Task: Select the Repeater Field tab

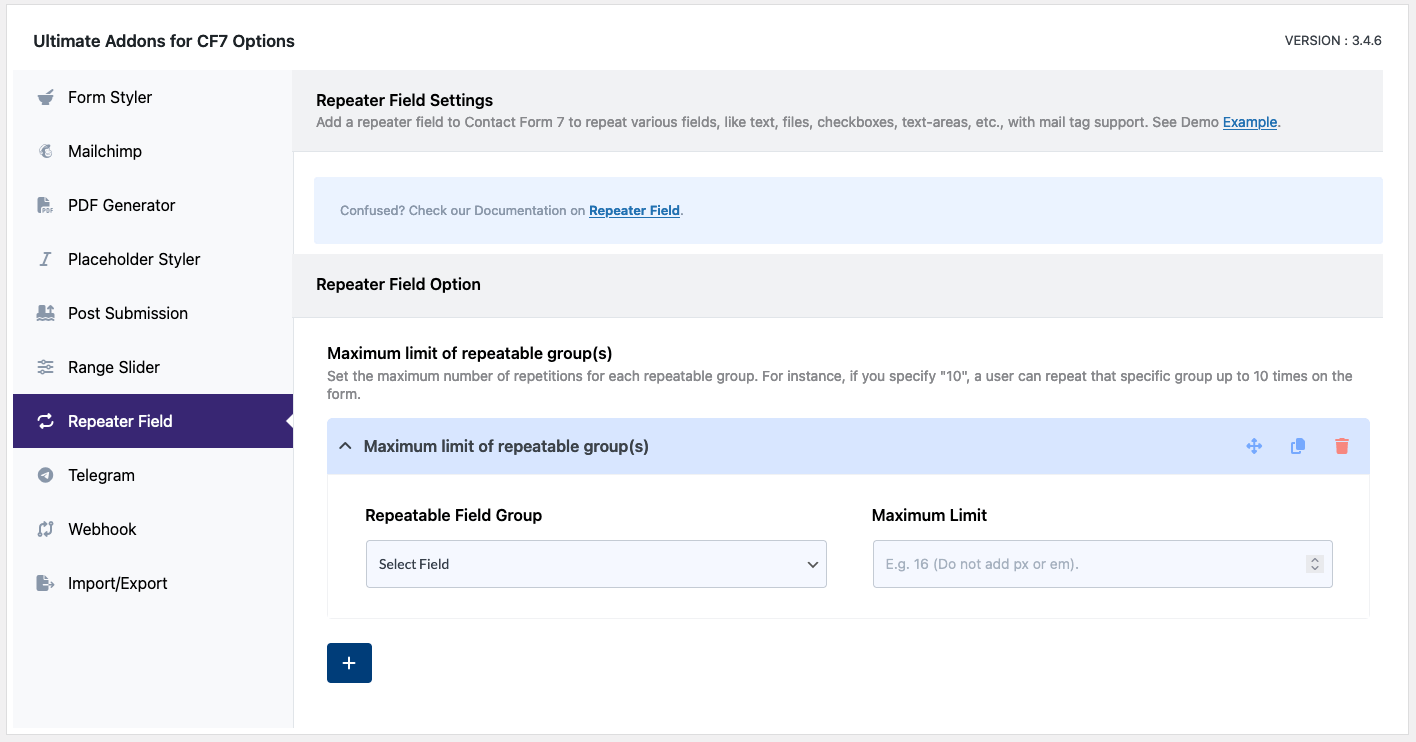Action: (x=153, y=421)
